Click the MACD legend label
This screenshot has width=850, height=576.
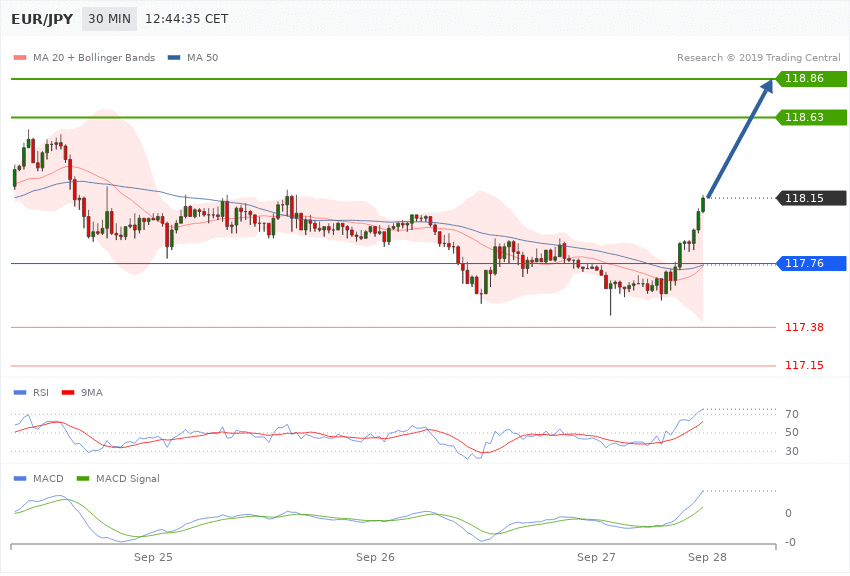[x=48, y=479]
